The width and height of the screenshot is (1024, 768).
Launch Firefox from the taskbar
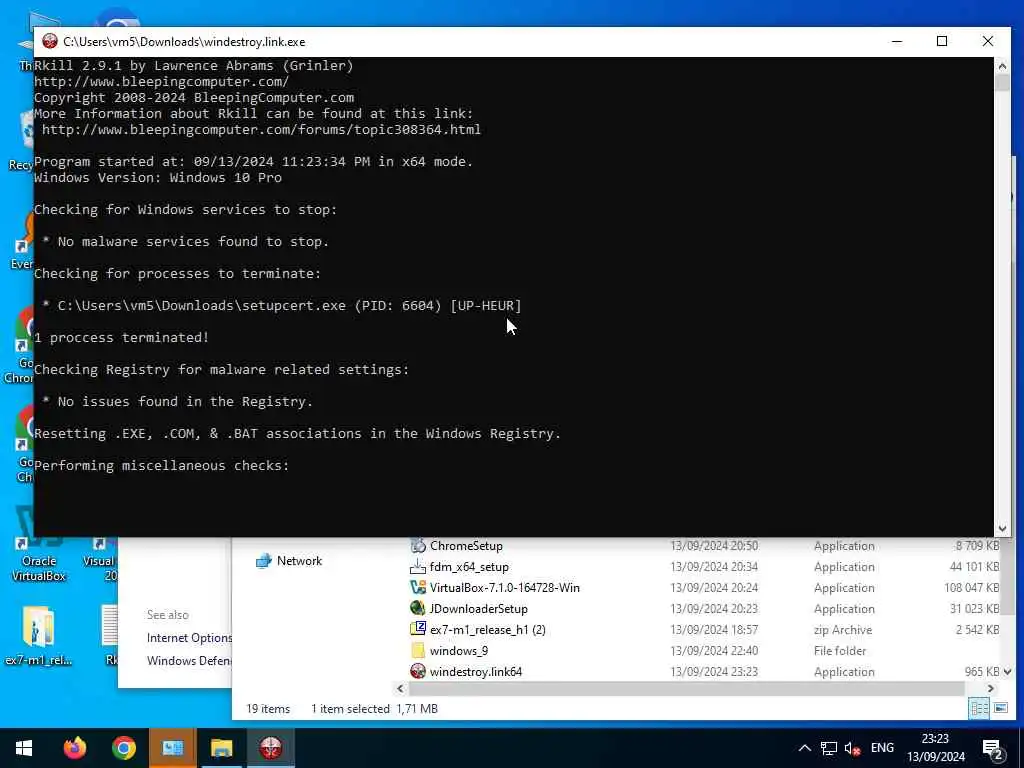[74, 748]
